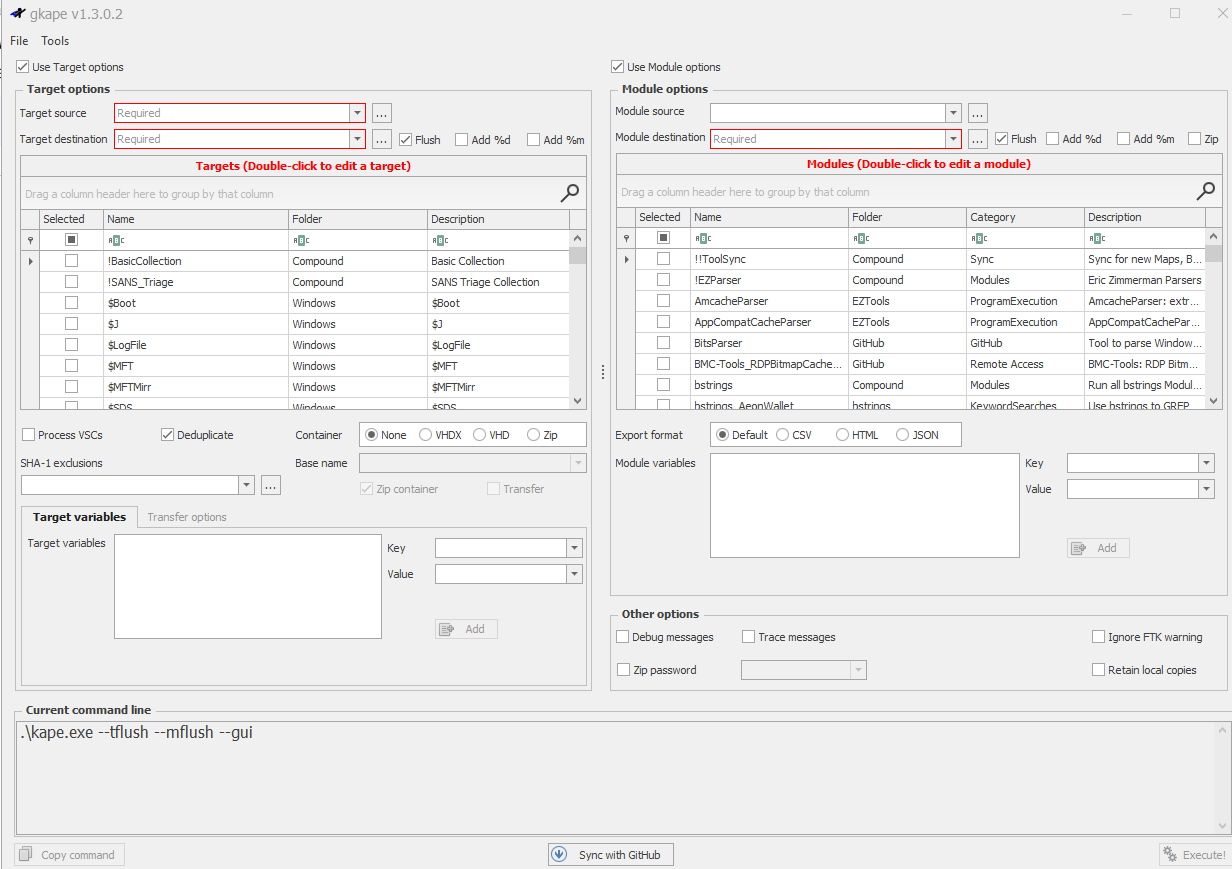Choose CSV export format
This screenshot has width=1232, height=869.
pos(783,435)
